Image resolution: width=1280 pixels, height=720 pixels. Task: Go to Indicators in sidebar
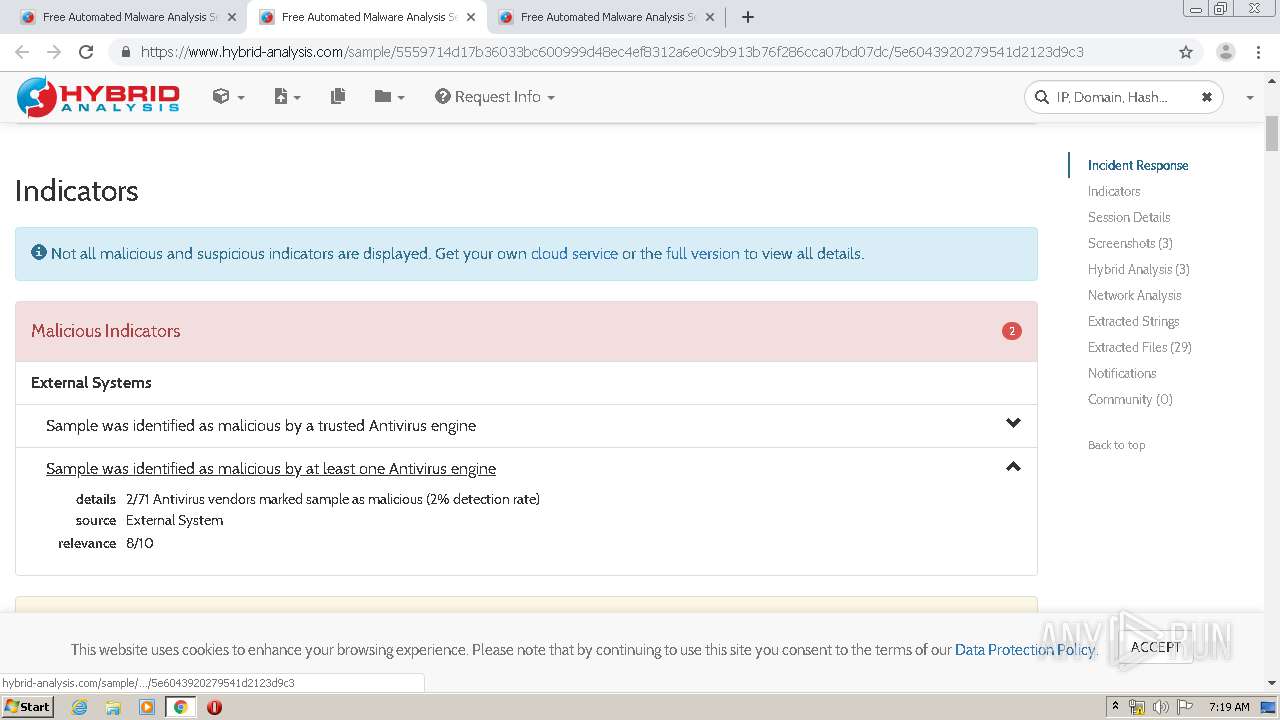click(x=1114, y=191)
